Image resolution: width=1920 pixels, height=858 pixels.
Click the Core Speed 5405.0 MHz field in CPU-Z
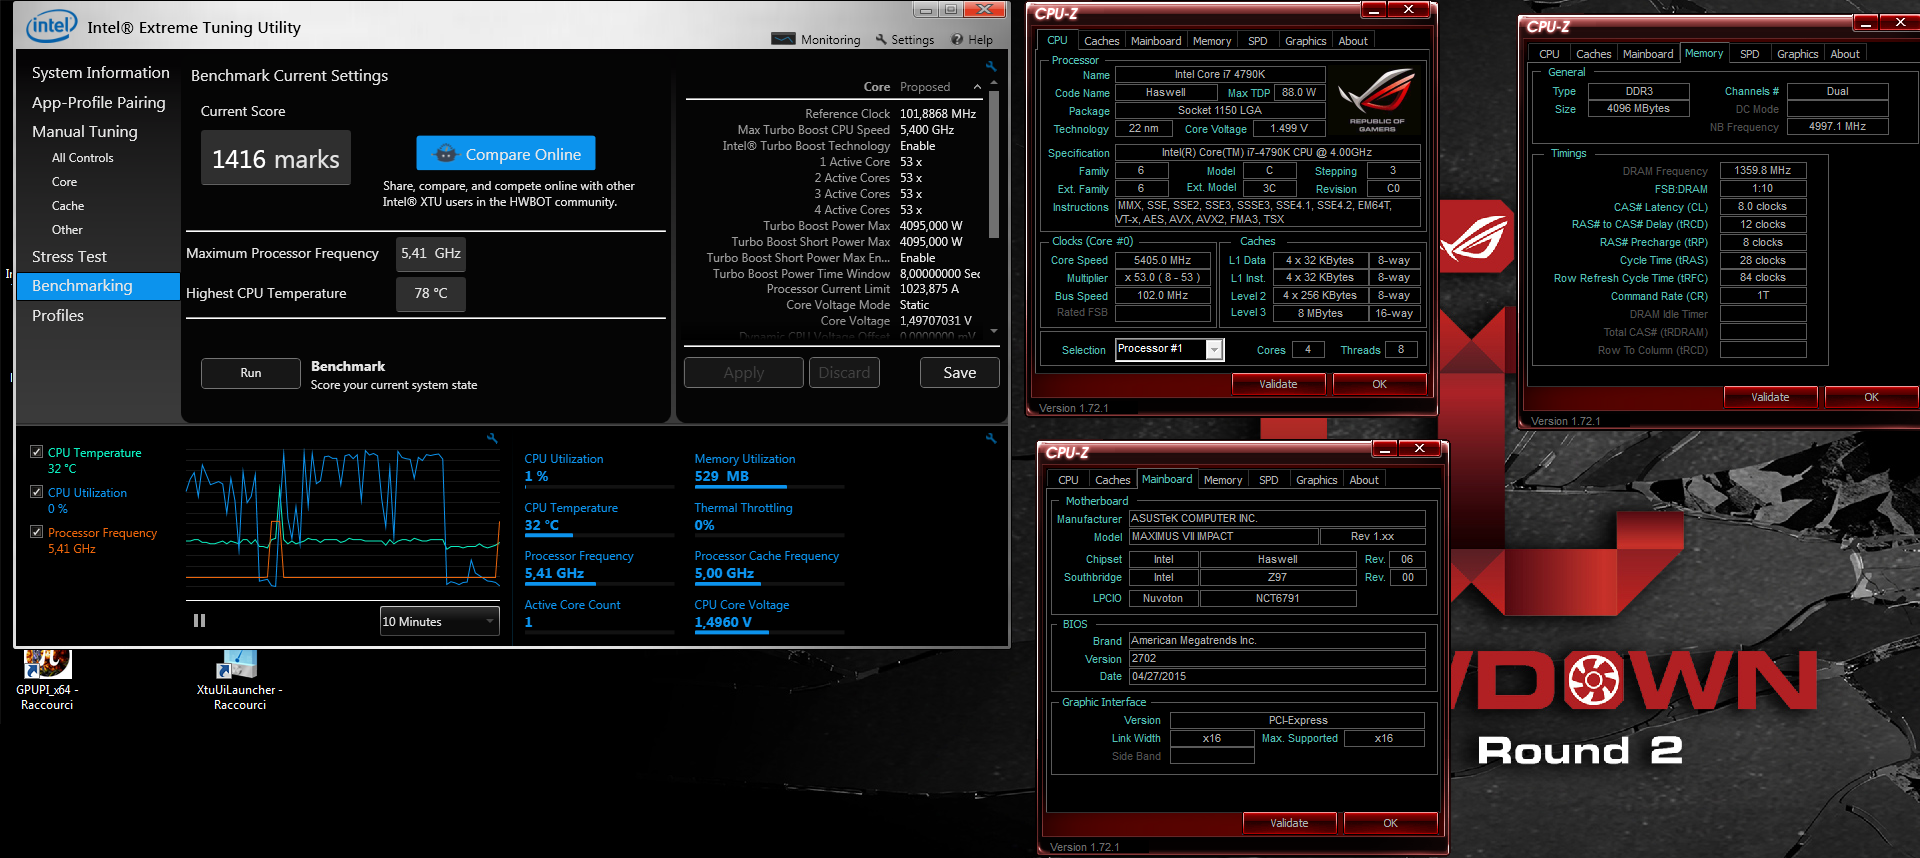coord(1163,260)
